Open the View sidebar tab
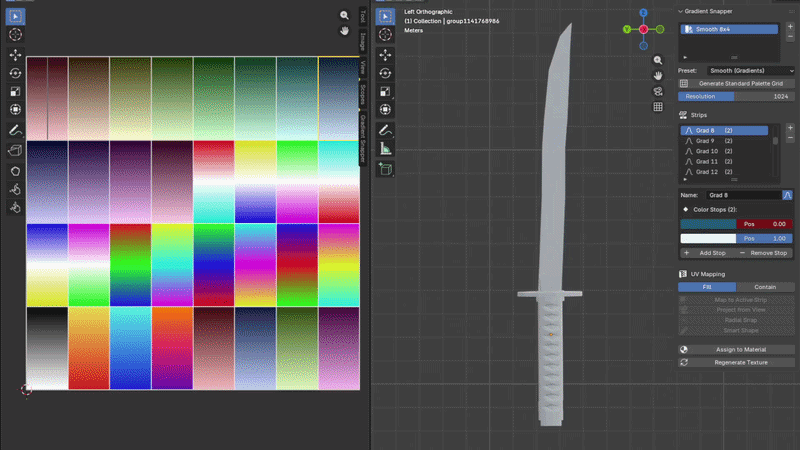 click(x=363, y=67)
